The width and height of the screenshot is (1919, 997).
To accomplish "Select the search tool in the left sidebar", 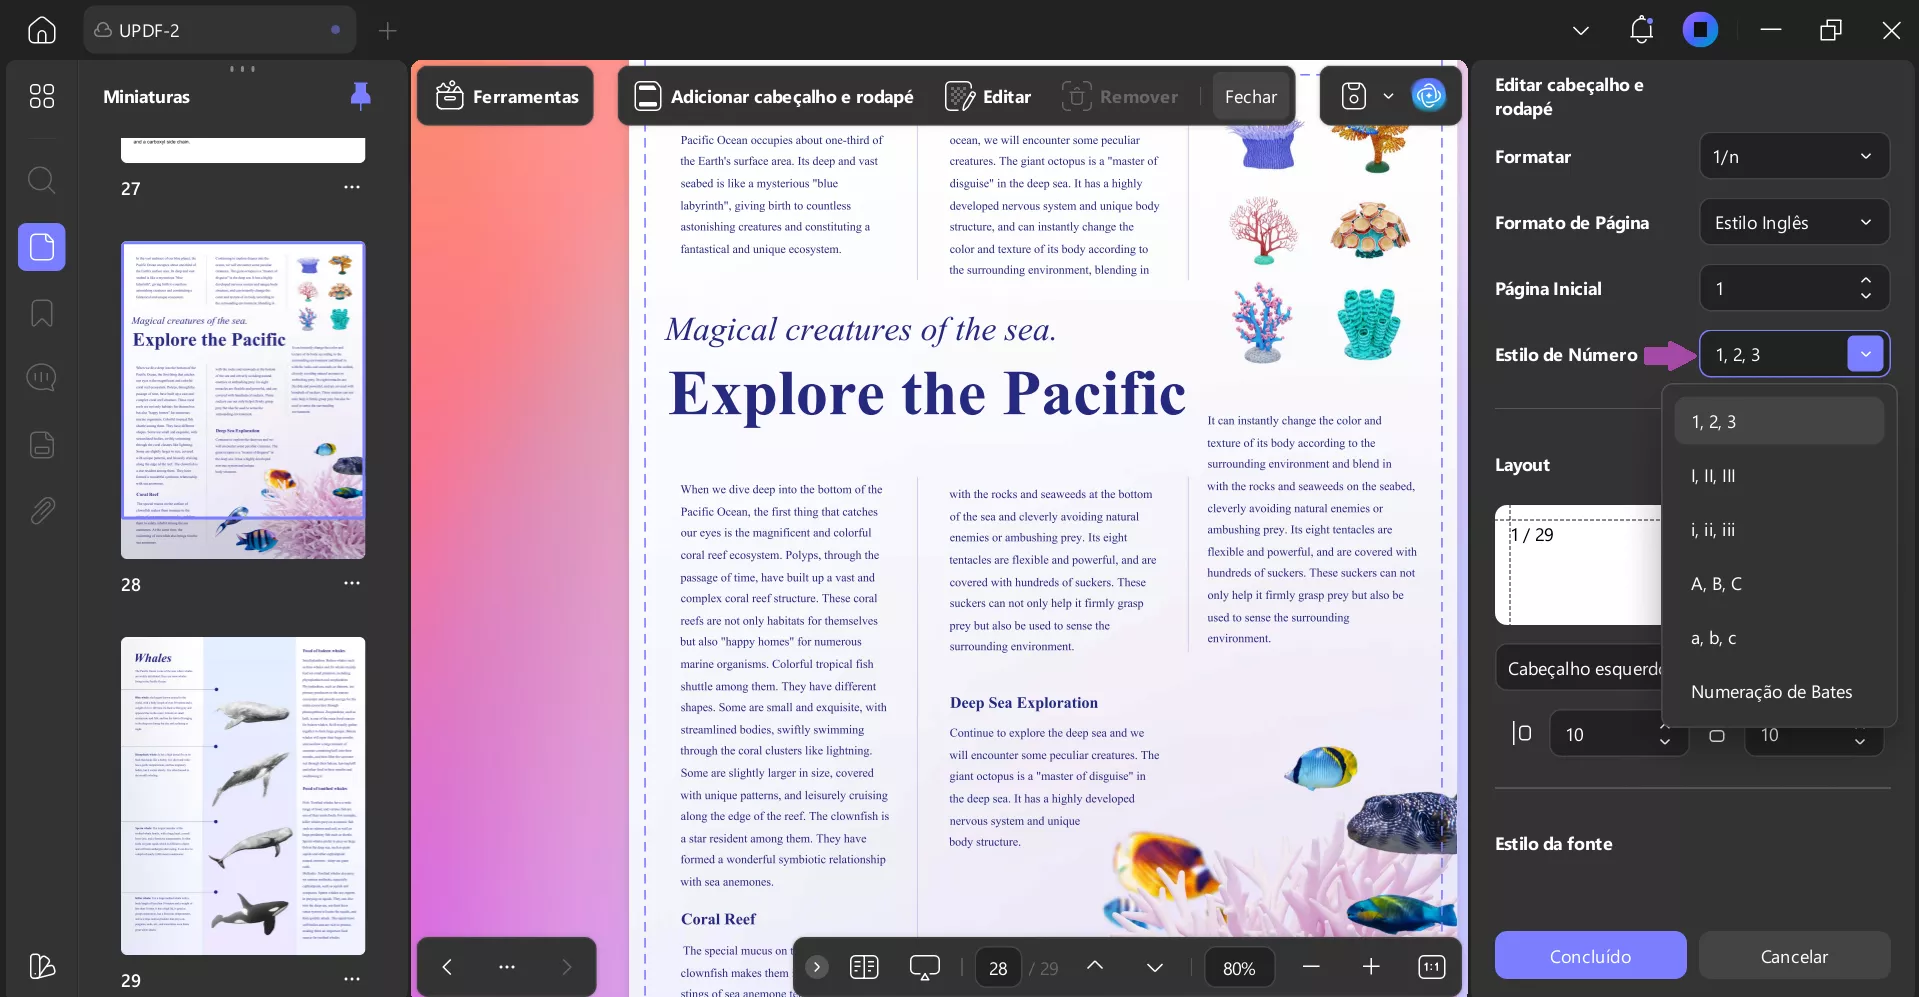I will (x=41, y=180).
